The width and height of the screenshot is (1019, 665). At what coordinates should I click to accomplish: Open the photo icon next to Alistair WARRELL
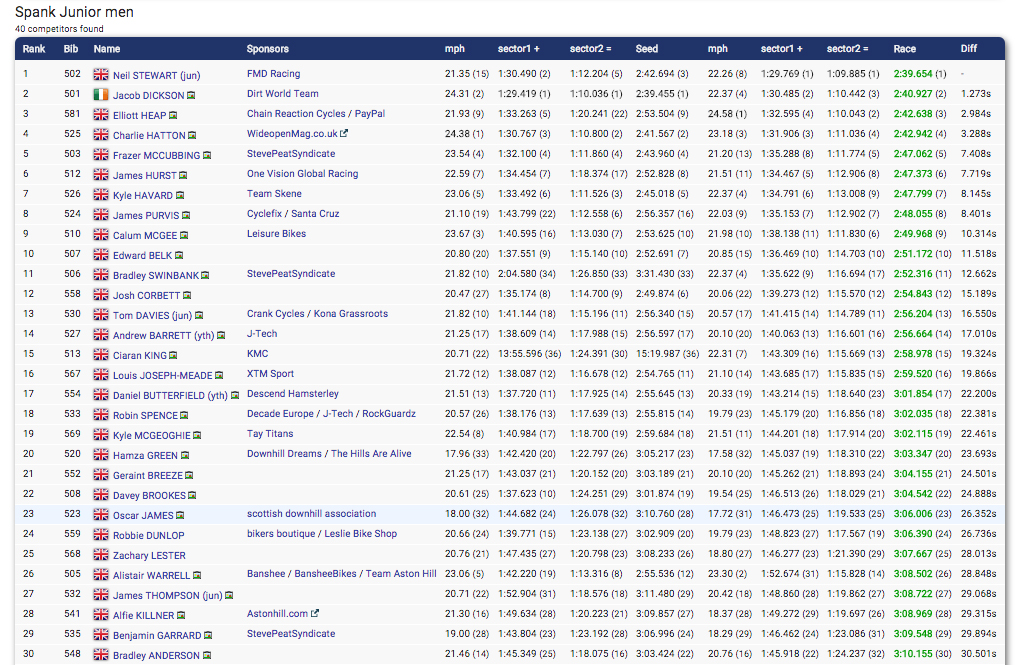click(x=197, y=576)
